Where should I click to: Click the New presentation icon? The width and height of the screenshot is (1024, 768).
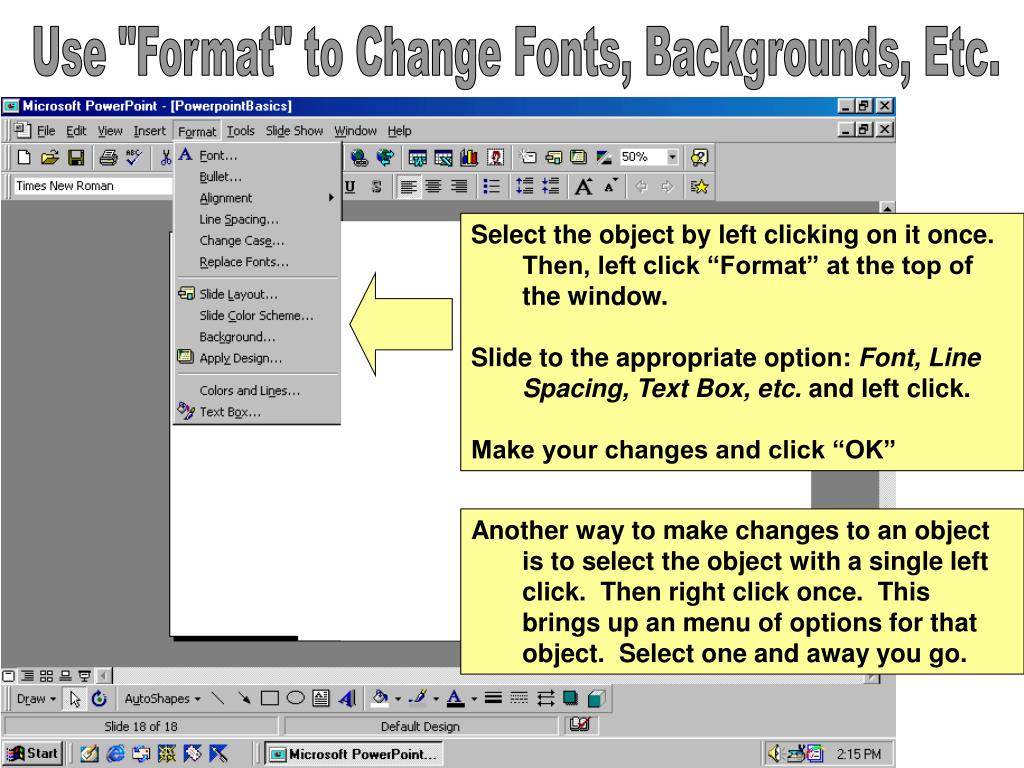coord(24,157)
